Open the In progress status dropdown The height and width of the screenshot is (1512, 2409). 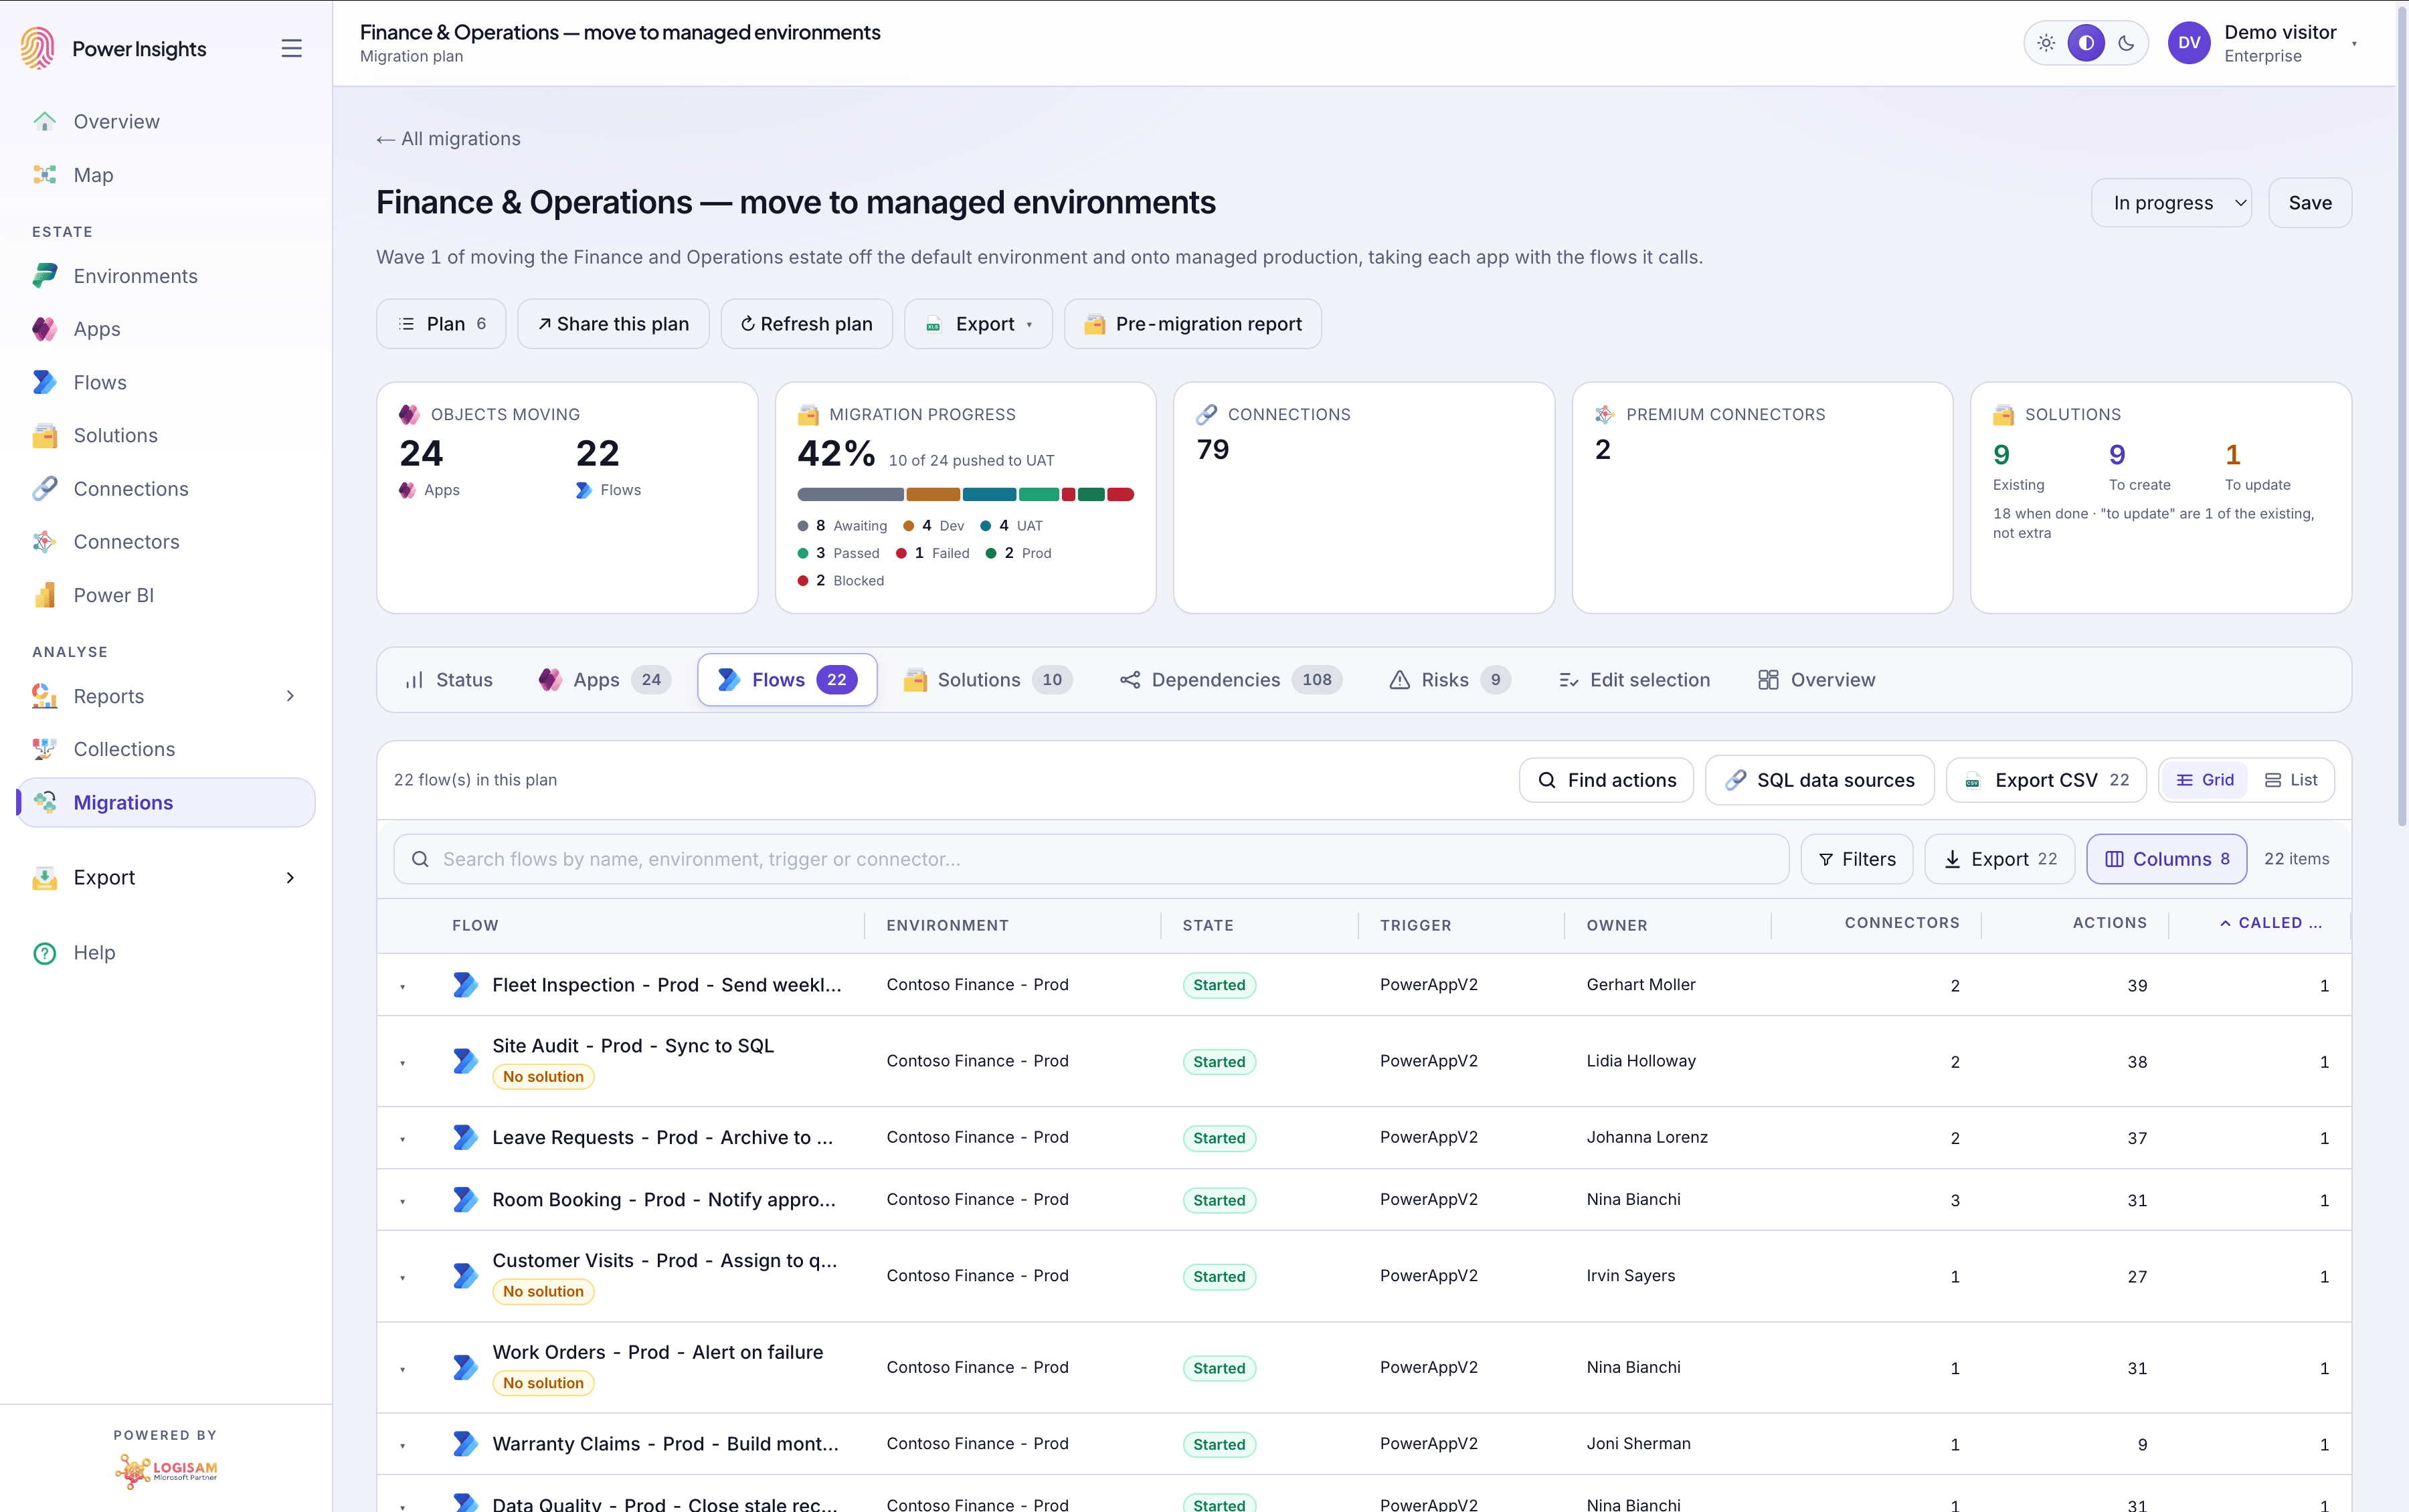click(x=2171, y=203)
